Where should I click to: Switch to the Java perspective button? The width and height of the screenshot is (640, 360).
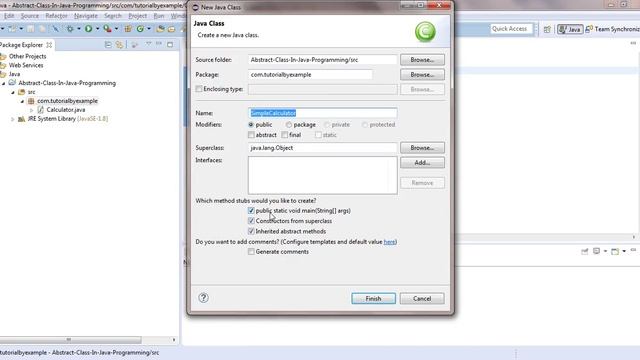570,29
